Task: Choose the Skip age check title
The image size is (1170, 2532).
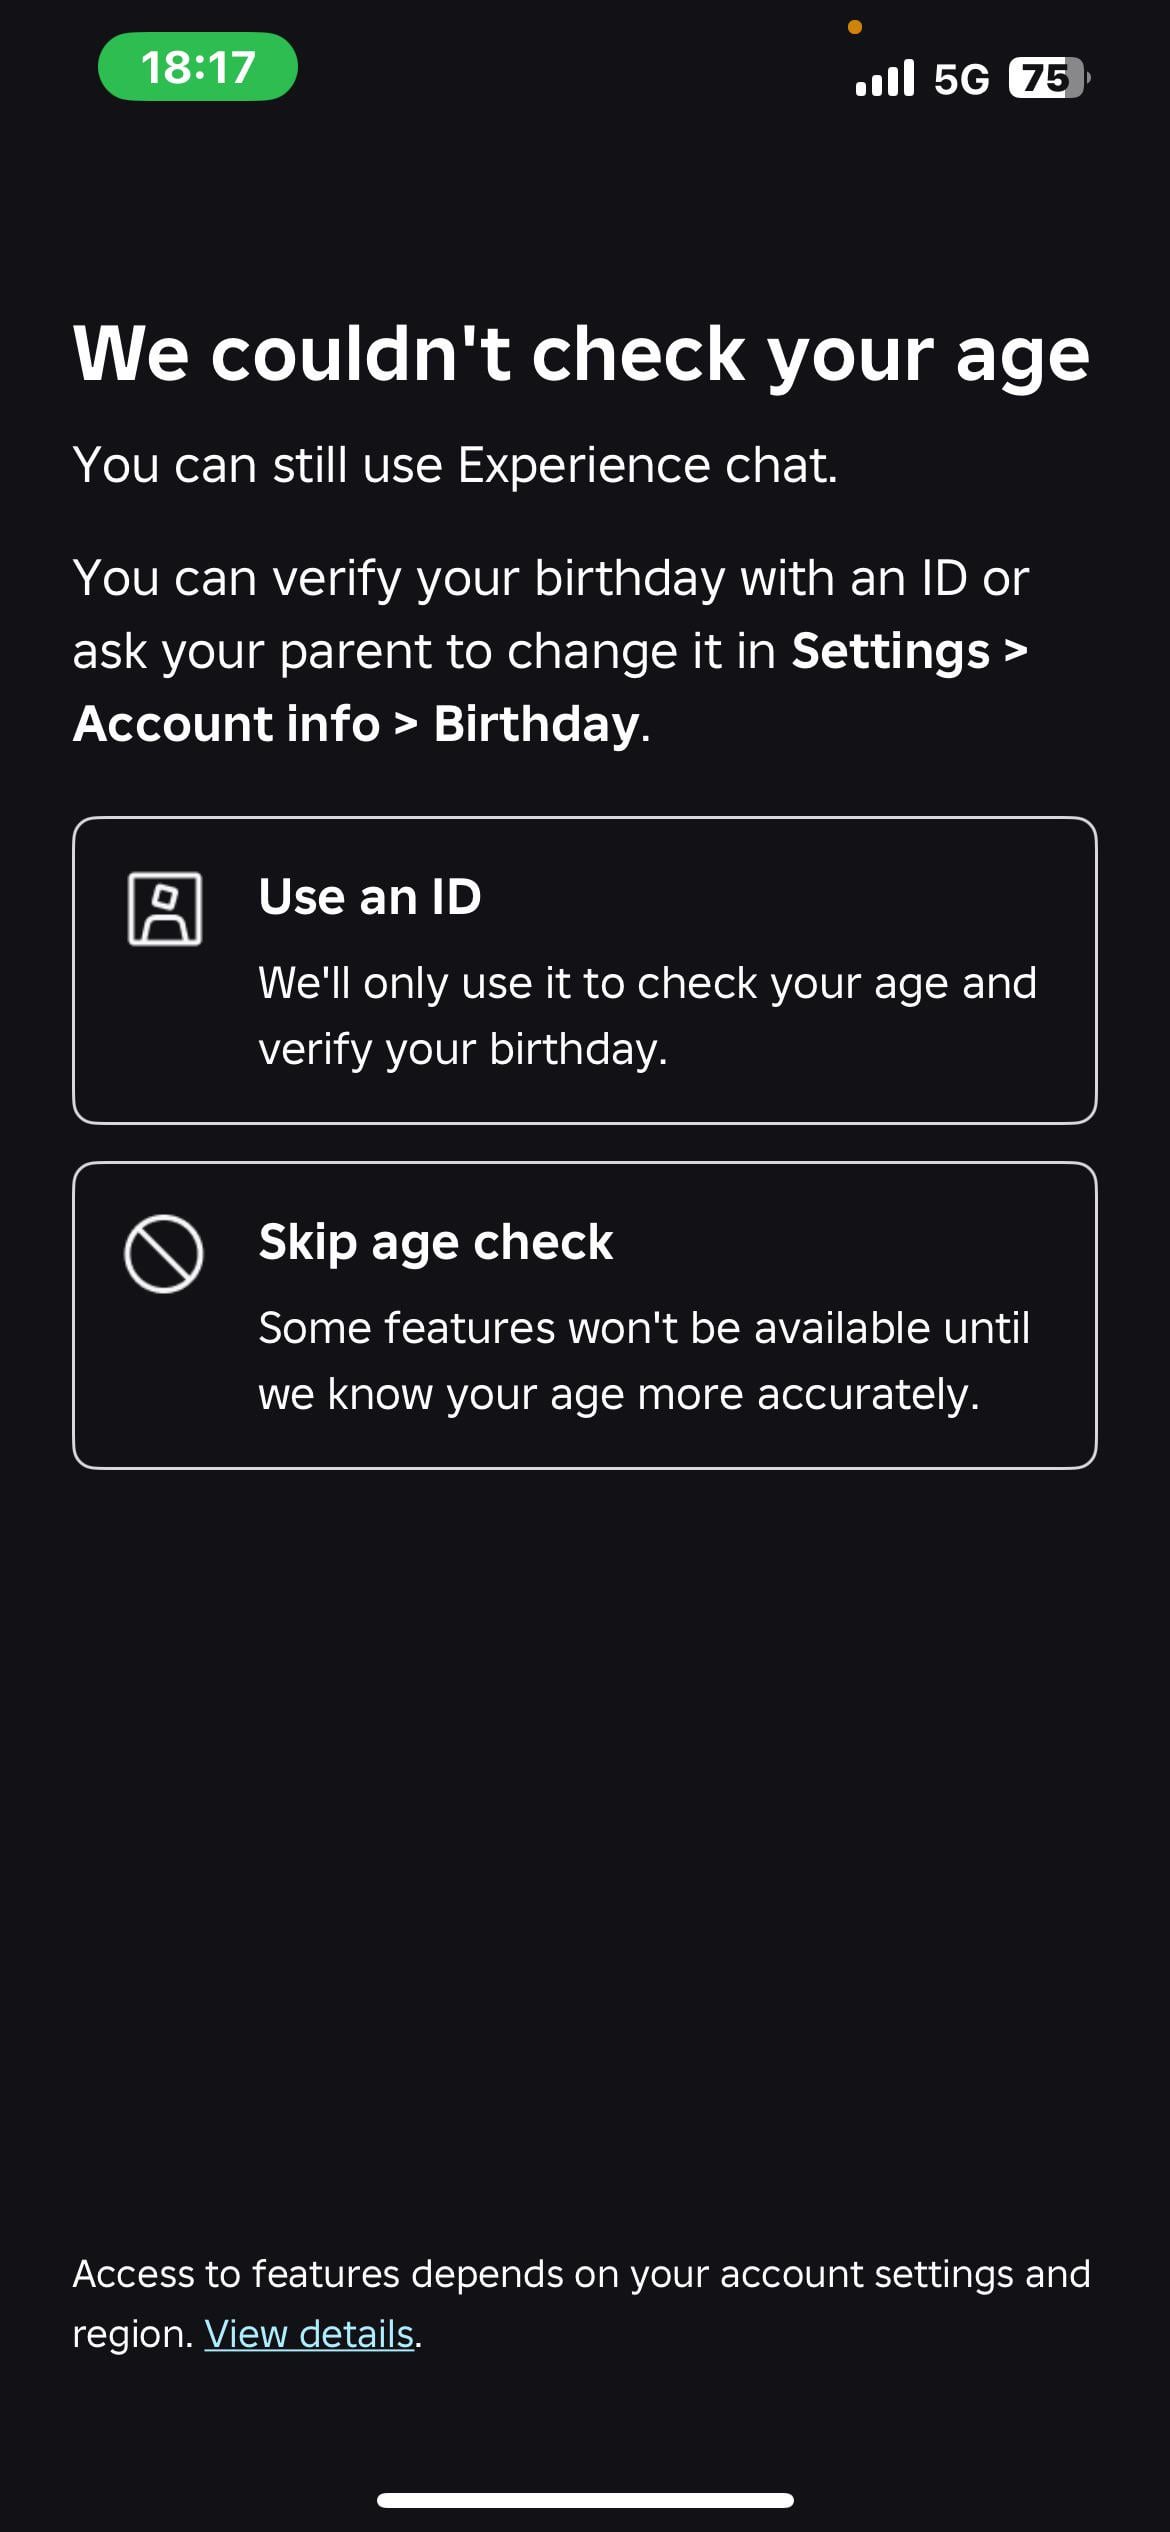Action: click(x=436, y=1242)
